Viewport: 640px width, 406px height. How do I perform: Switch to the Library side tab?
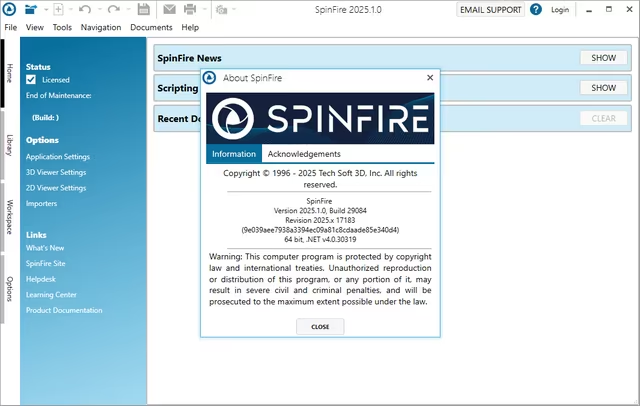click(x=9, y=145)
